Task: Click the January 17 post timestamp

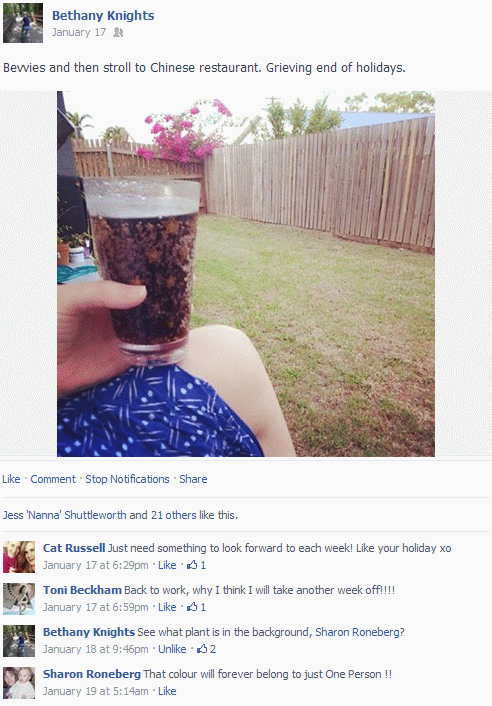Action: (x=79, y=32)
